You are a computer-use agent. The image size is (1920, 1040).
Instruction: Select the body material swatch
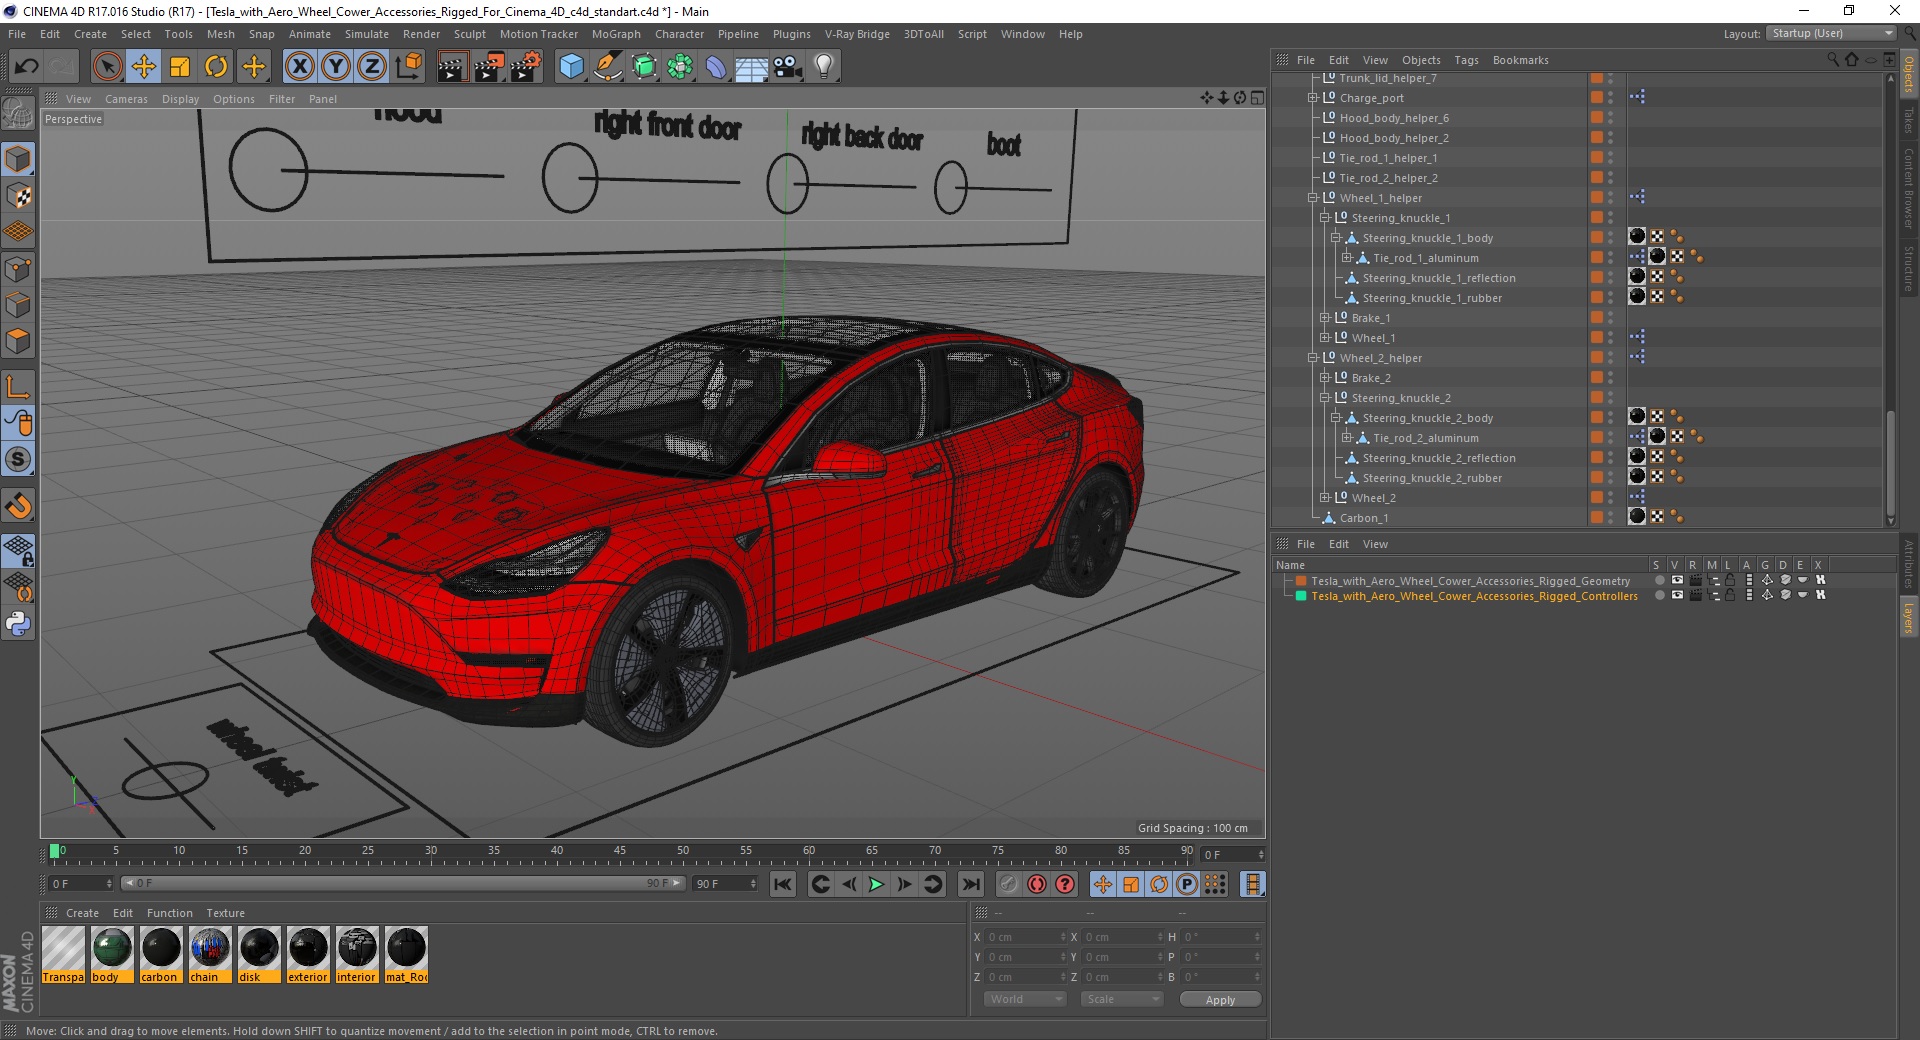(x=112, y=955)
